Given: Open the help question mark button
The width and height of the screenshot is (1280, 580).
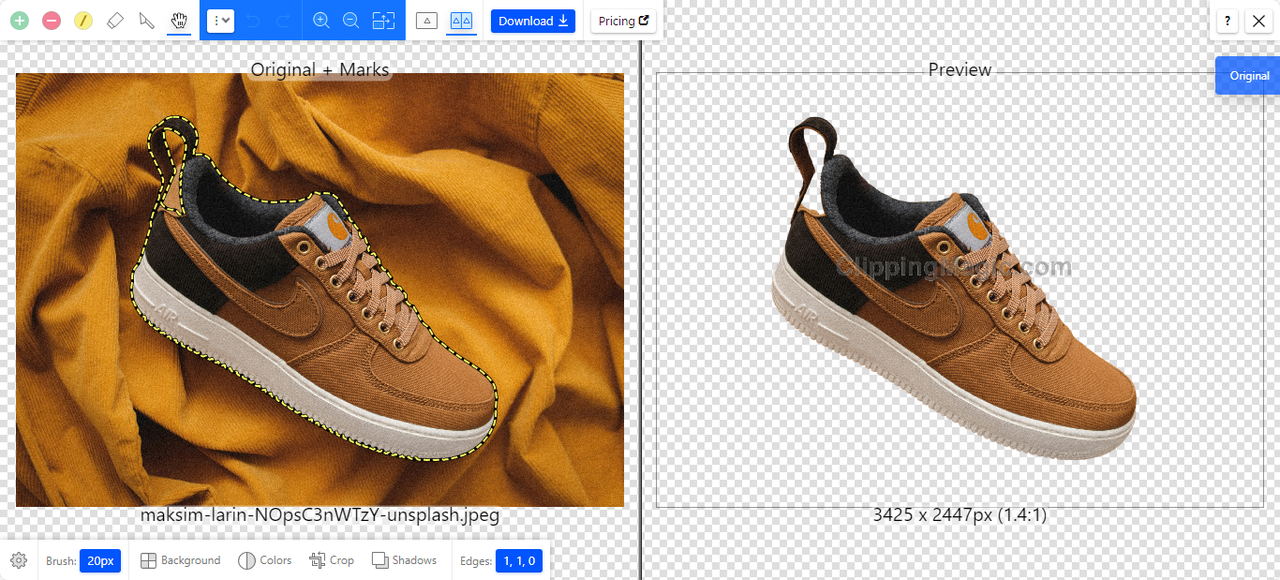Looking at the screenshot, I should [1227, 21].
